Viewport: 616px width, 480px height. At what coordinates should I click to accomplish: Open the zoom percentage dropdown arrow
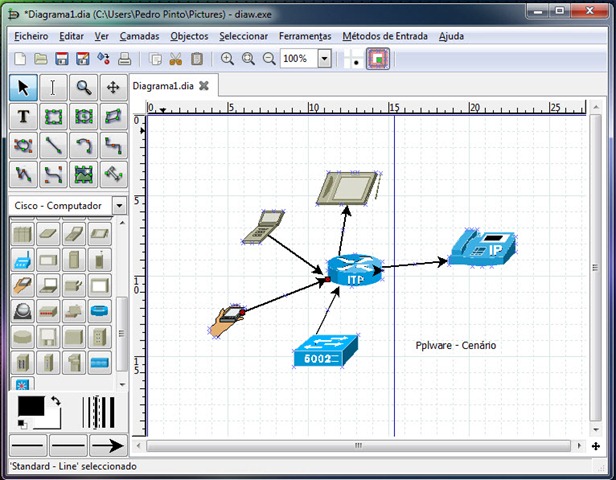tap(324, 59)
